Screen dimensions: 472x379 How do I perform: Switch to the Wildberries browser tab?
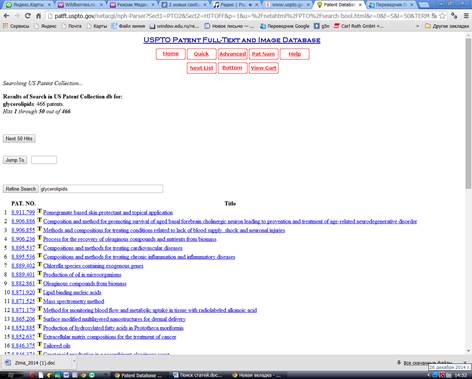80,5
